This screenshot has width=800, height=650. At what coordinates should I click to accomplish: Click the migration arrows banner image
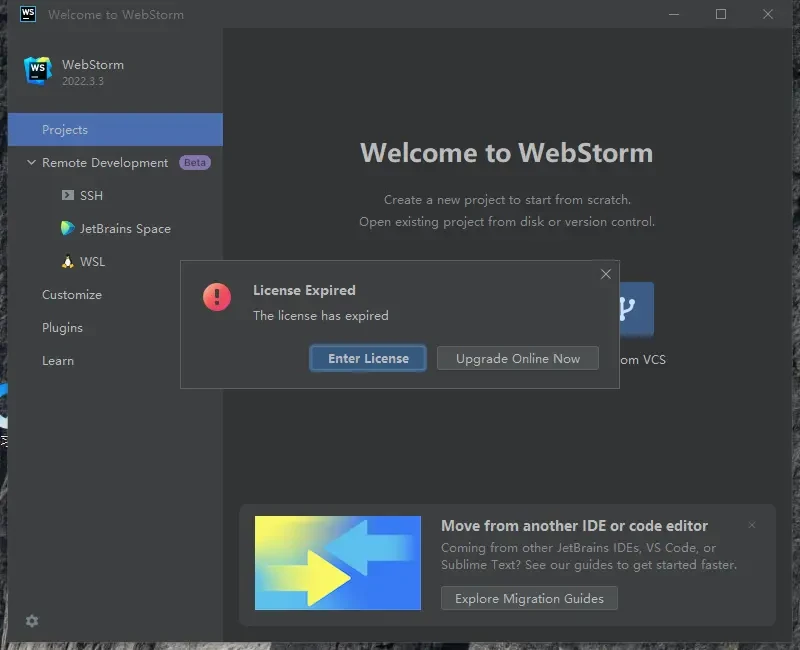point(338,562)
